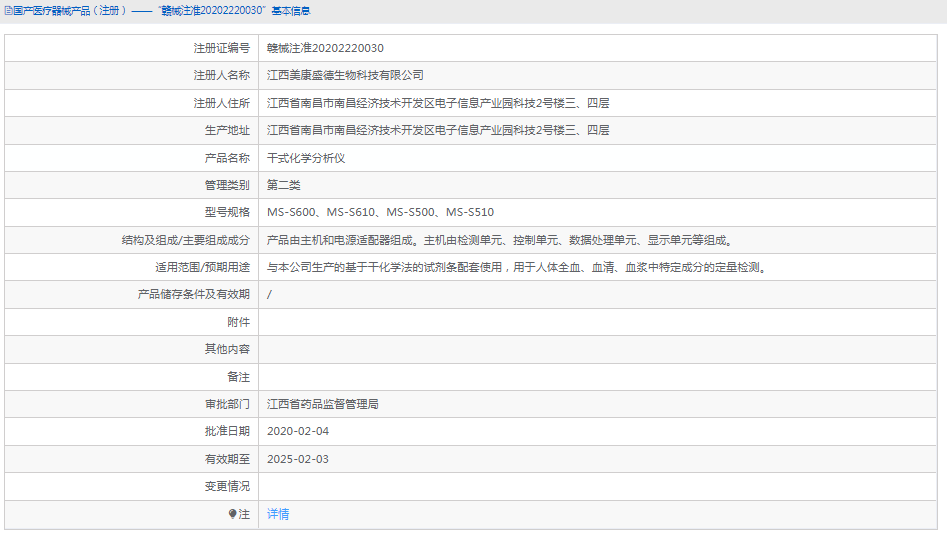Click the 注册证编号 label
Viewport: 947px width, 533px height.
(222, 48)
